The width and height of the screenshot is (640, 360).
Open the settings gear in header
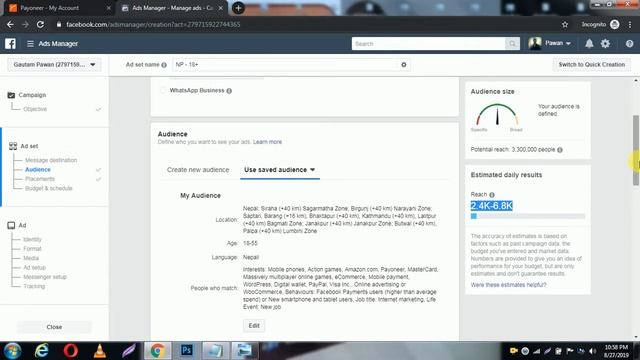pyautogui.click(x=605, y=44)
